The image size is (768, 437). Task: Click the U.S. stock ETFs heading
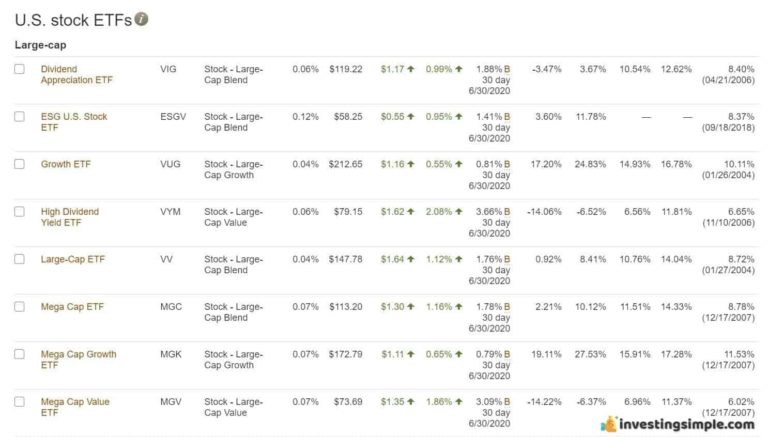pyautogui.click(x=73, y=20)
